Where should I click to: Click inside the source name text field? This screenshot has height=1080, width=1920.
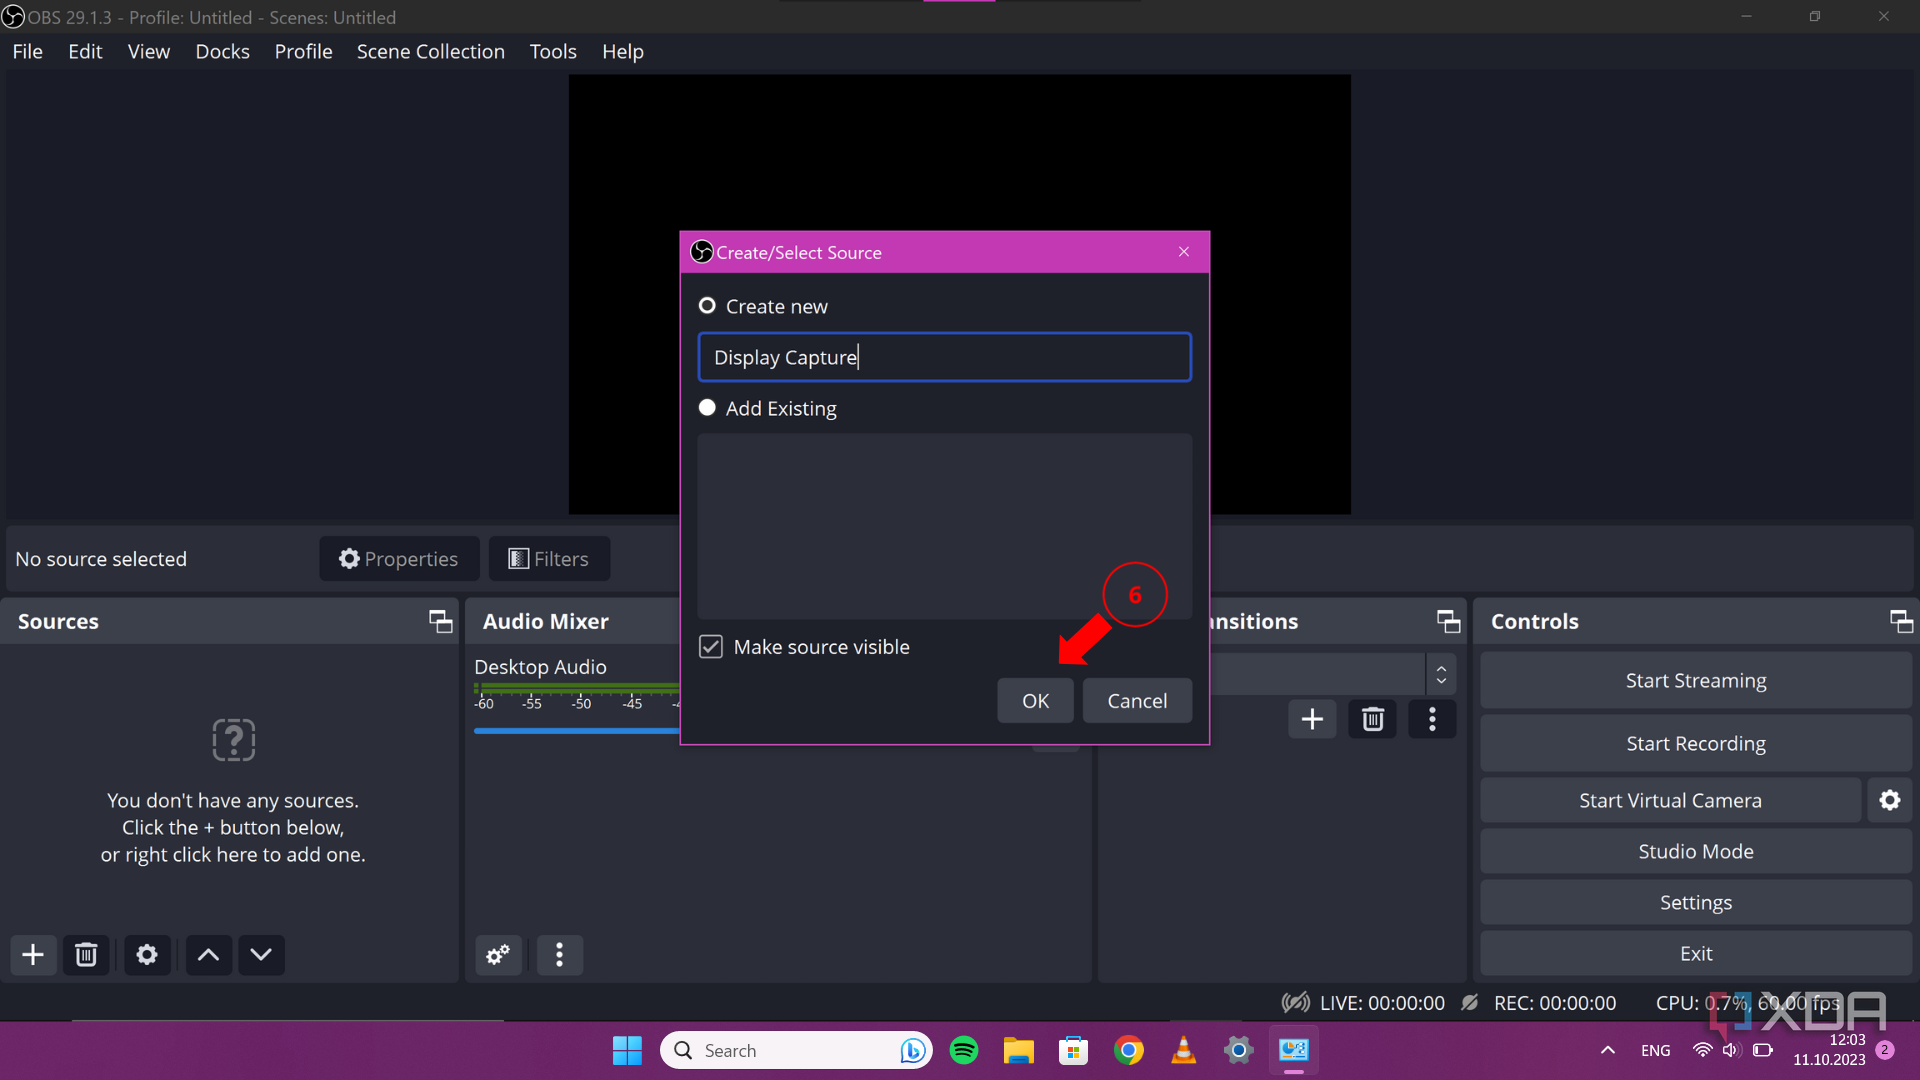pyautogui.click(x=944, y=357)
